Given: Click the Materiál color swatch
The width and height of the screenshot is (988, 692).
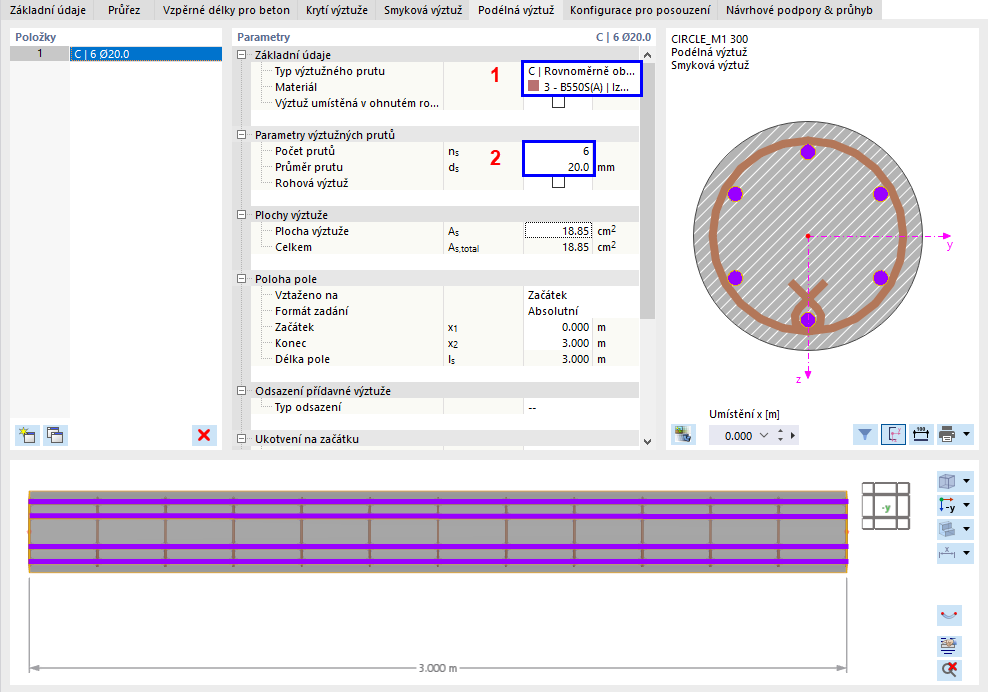Looking at the screenshot, I should coord(534,86).
